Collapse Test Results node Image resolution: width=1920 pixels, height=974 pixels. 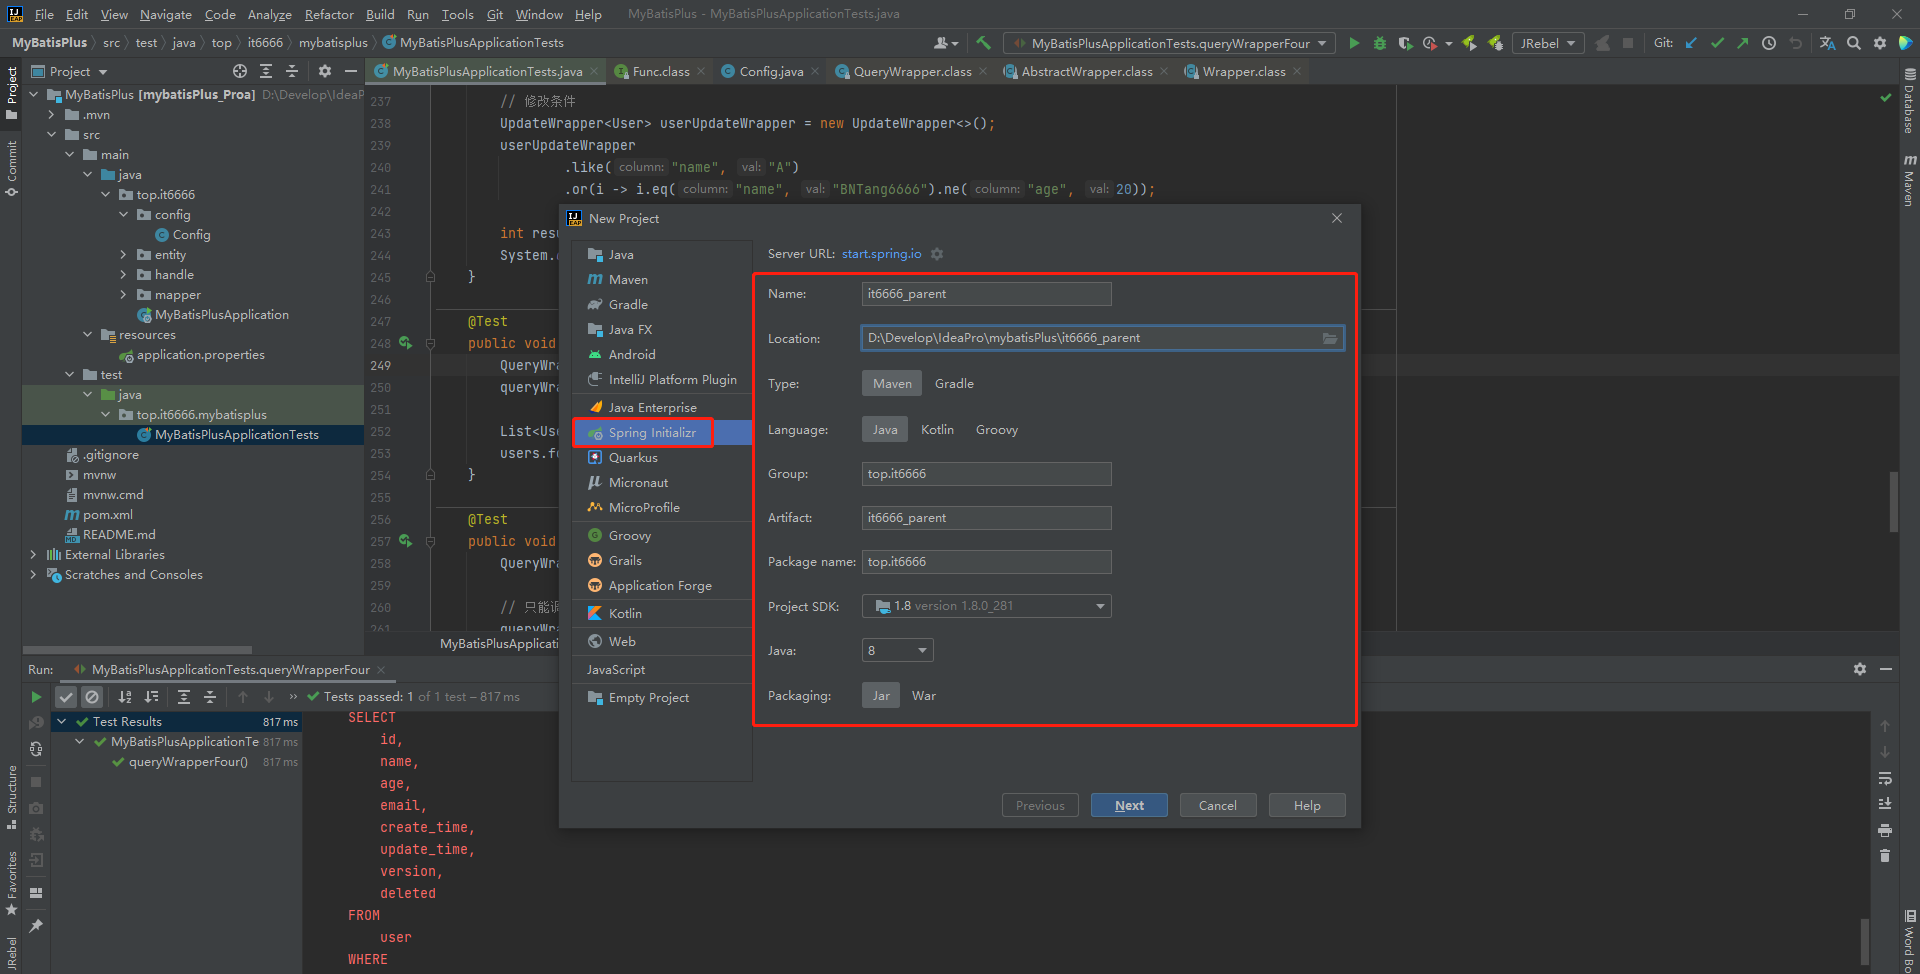tap(62, 722)
